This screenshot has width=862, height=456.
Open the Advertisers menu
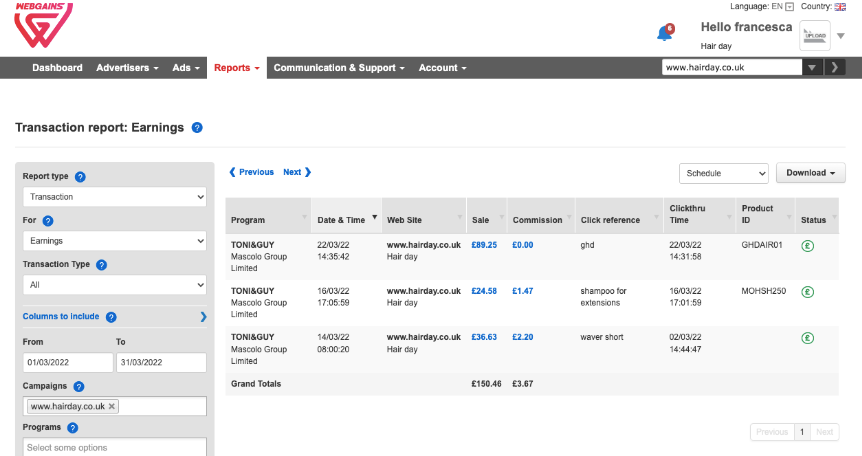coord(127,68)
